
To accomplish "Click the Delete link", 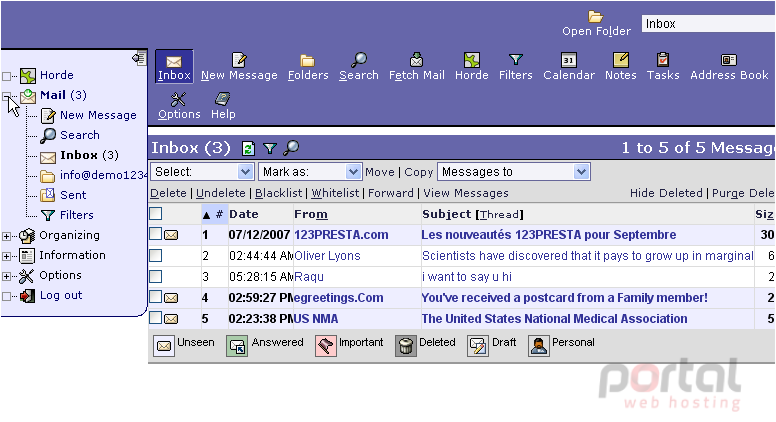I will click(x=168, y=193).
